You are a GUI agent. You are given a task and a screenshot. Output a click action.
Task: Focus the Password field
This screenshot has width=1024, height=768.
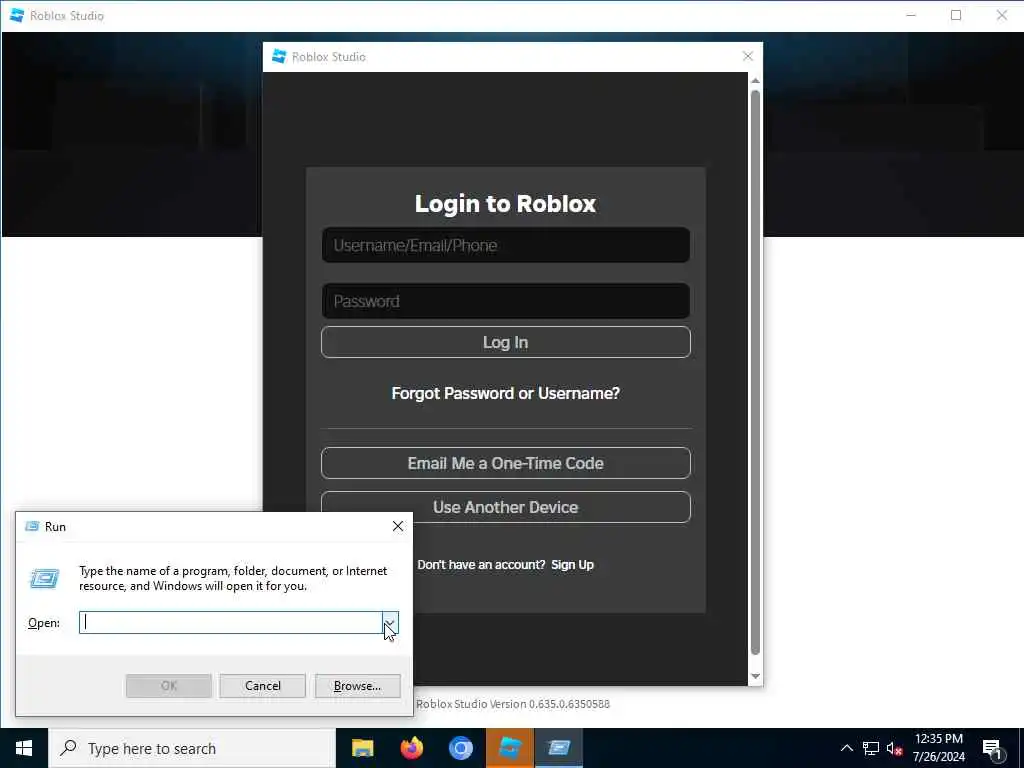click(x=505, y=301)
